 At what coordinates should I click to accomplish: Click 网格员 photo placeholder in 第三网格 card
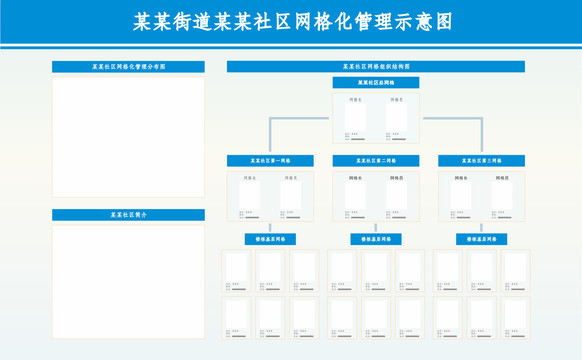pos(502,195)
